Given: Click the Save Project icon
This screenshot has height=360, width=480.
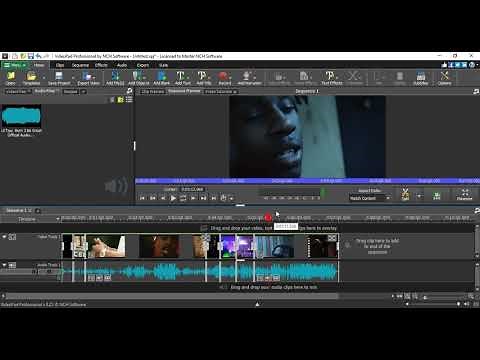Looking at the screenshot, I should click(x=59, y=78).
